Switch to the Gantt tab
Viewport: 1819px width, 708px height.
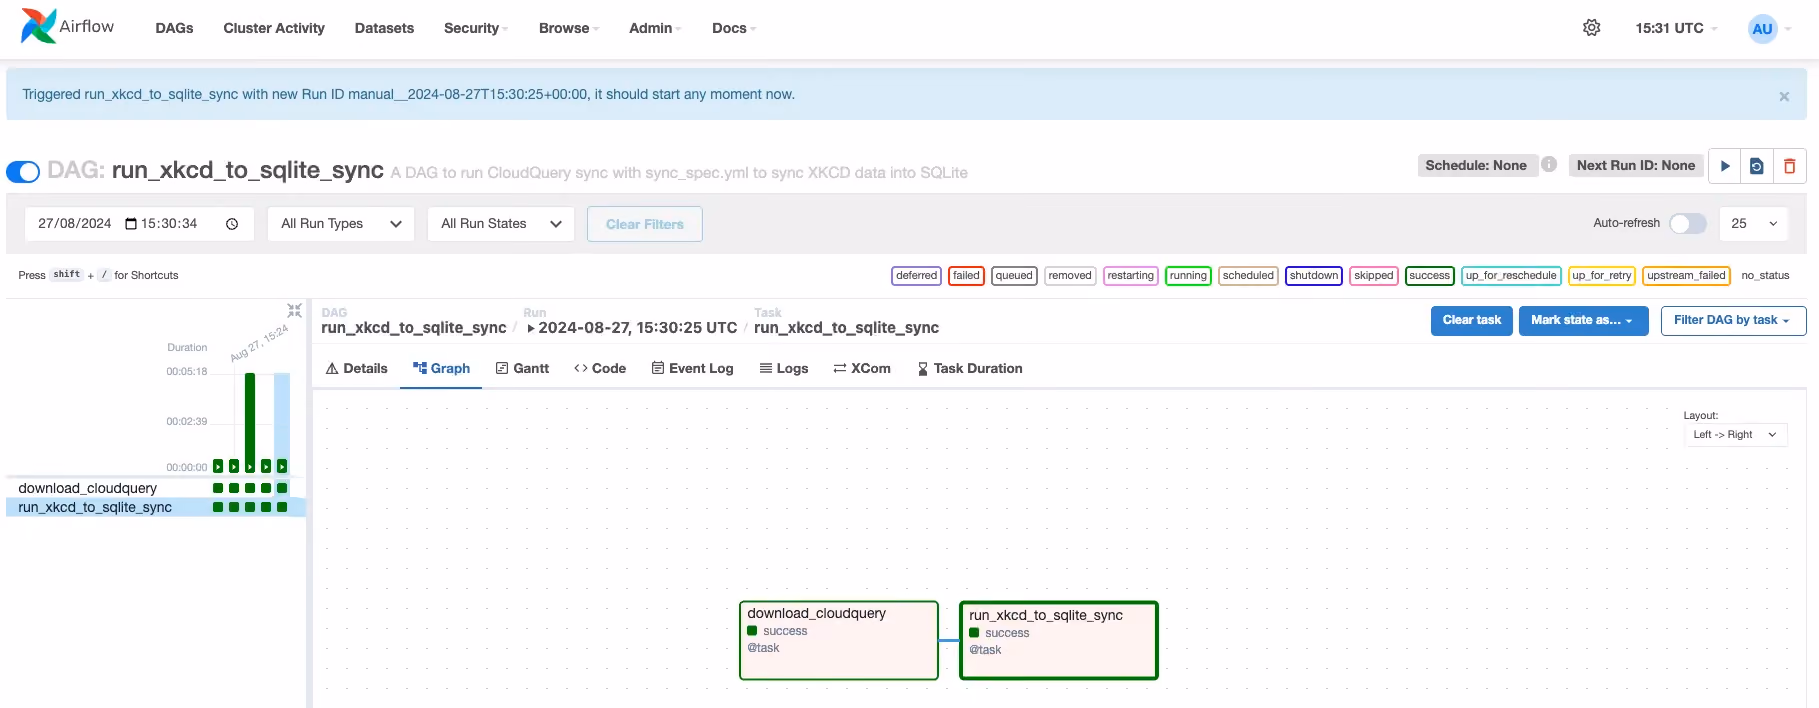[x=522, y=368]
